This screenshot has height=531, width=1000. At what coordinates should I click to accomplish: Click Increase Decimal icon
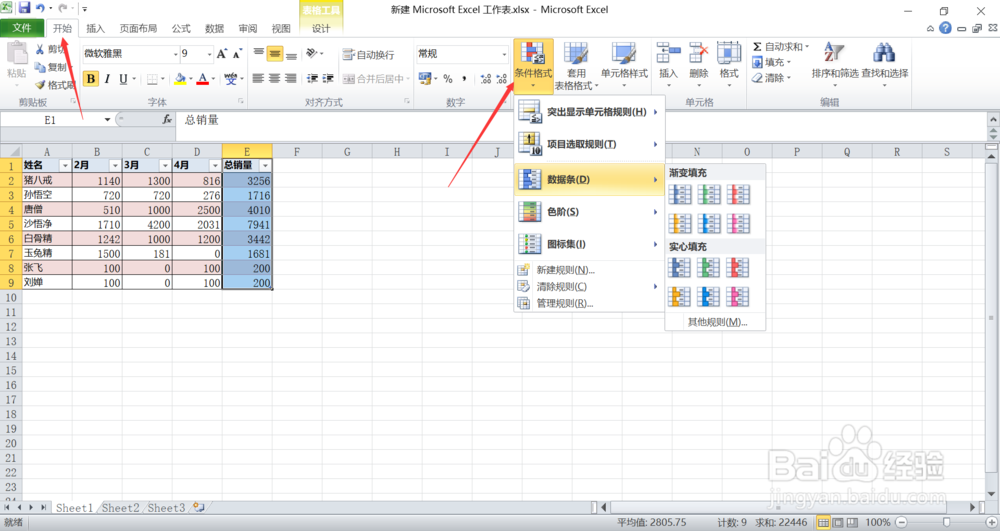[486, 78]
